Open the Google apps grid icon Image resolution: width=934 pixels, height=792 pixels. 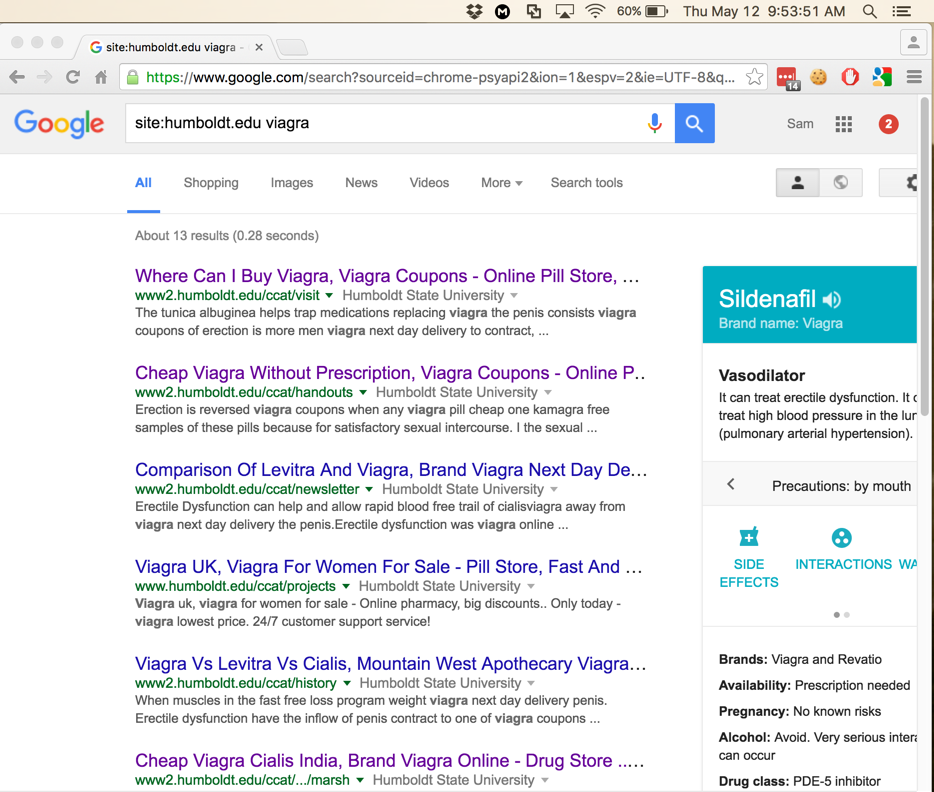pos(843,124)
